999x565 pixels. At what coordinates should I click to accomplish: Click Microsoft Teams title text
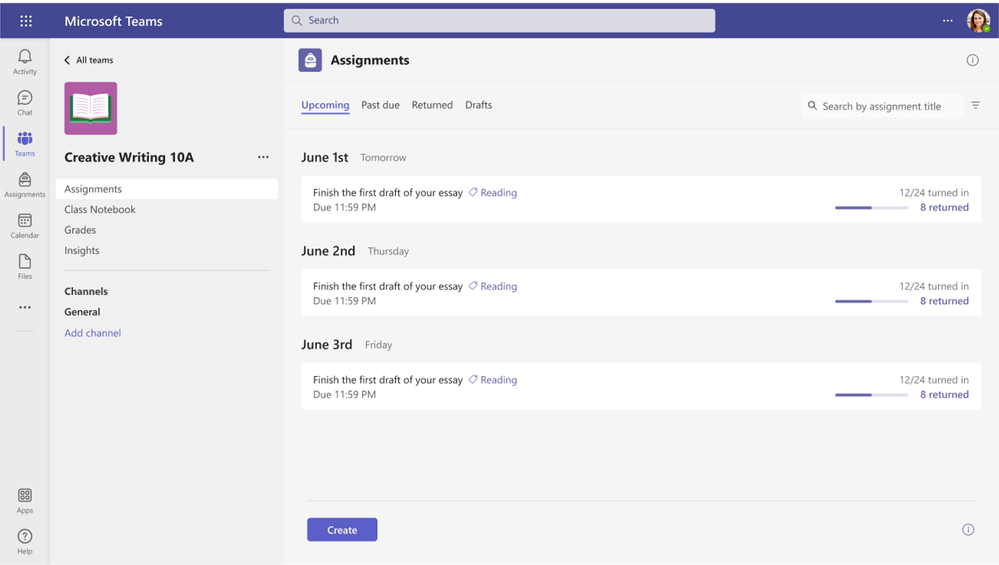pyautogui.click(x=113, y=21)
